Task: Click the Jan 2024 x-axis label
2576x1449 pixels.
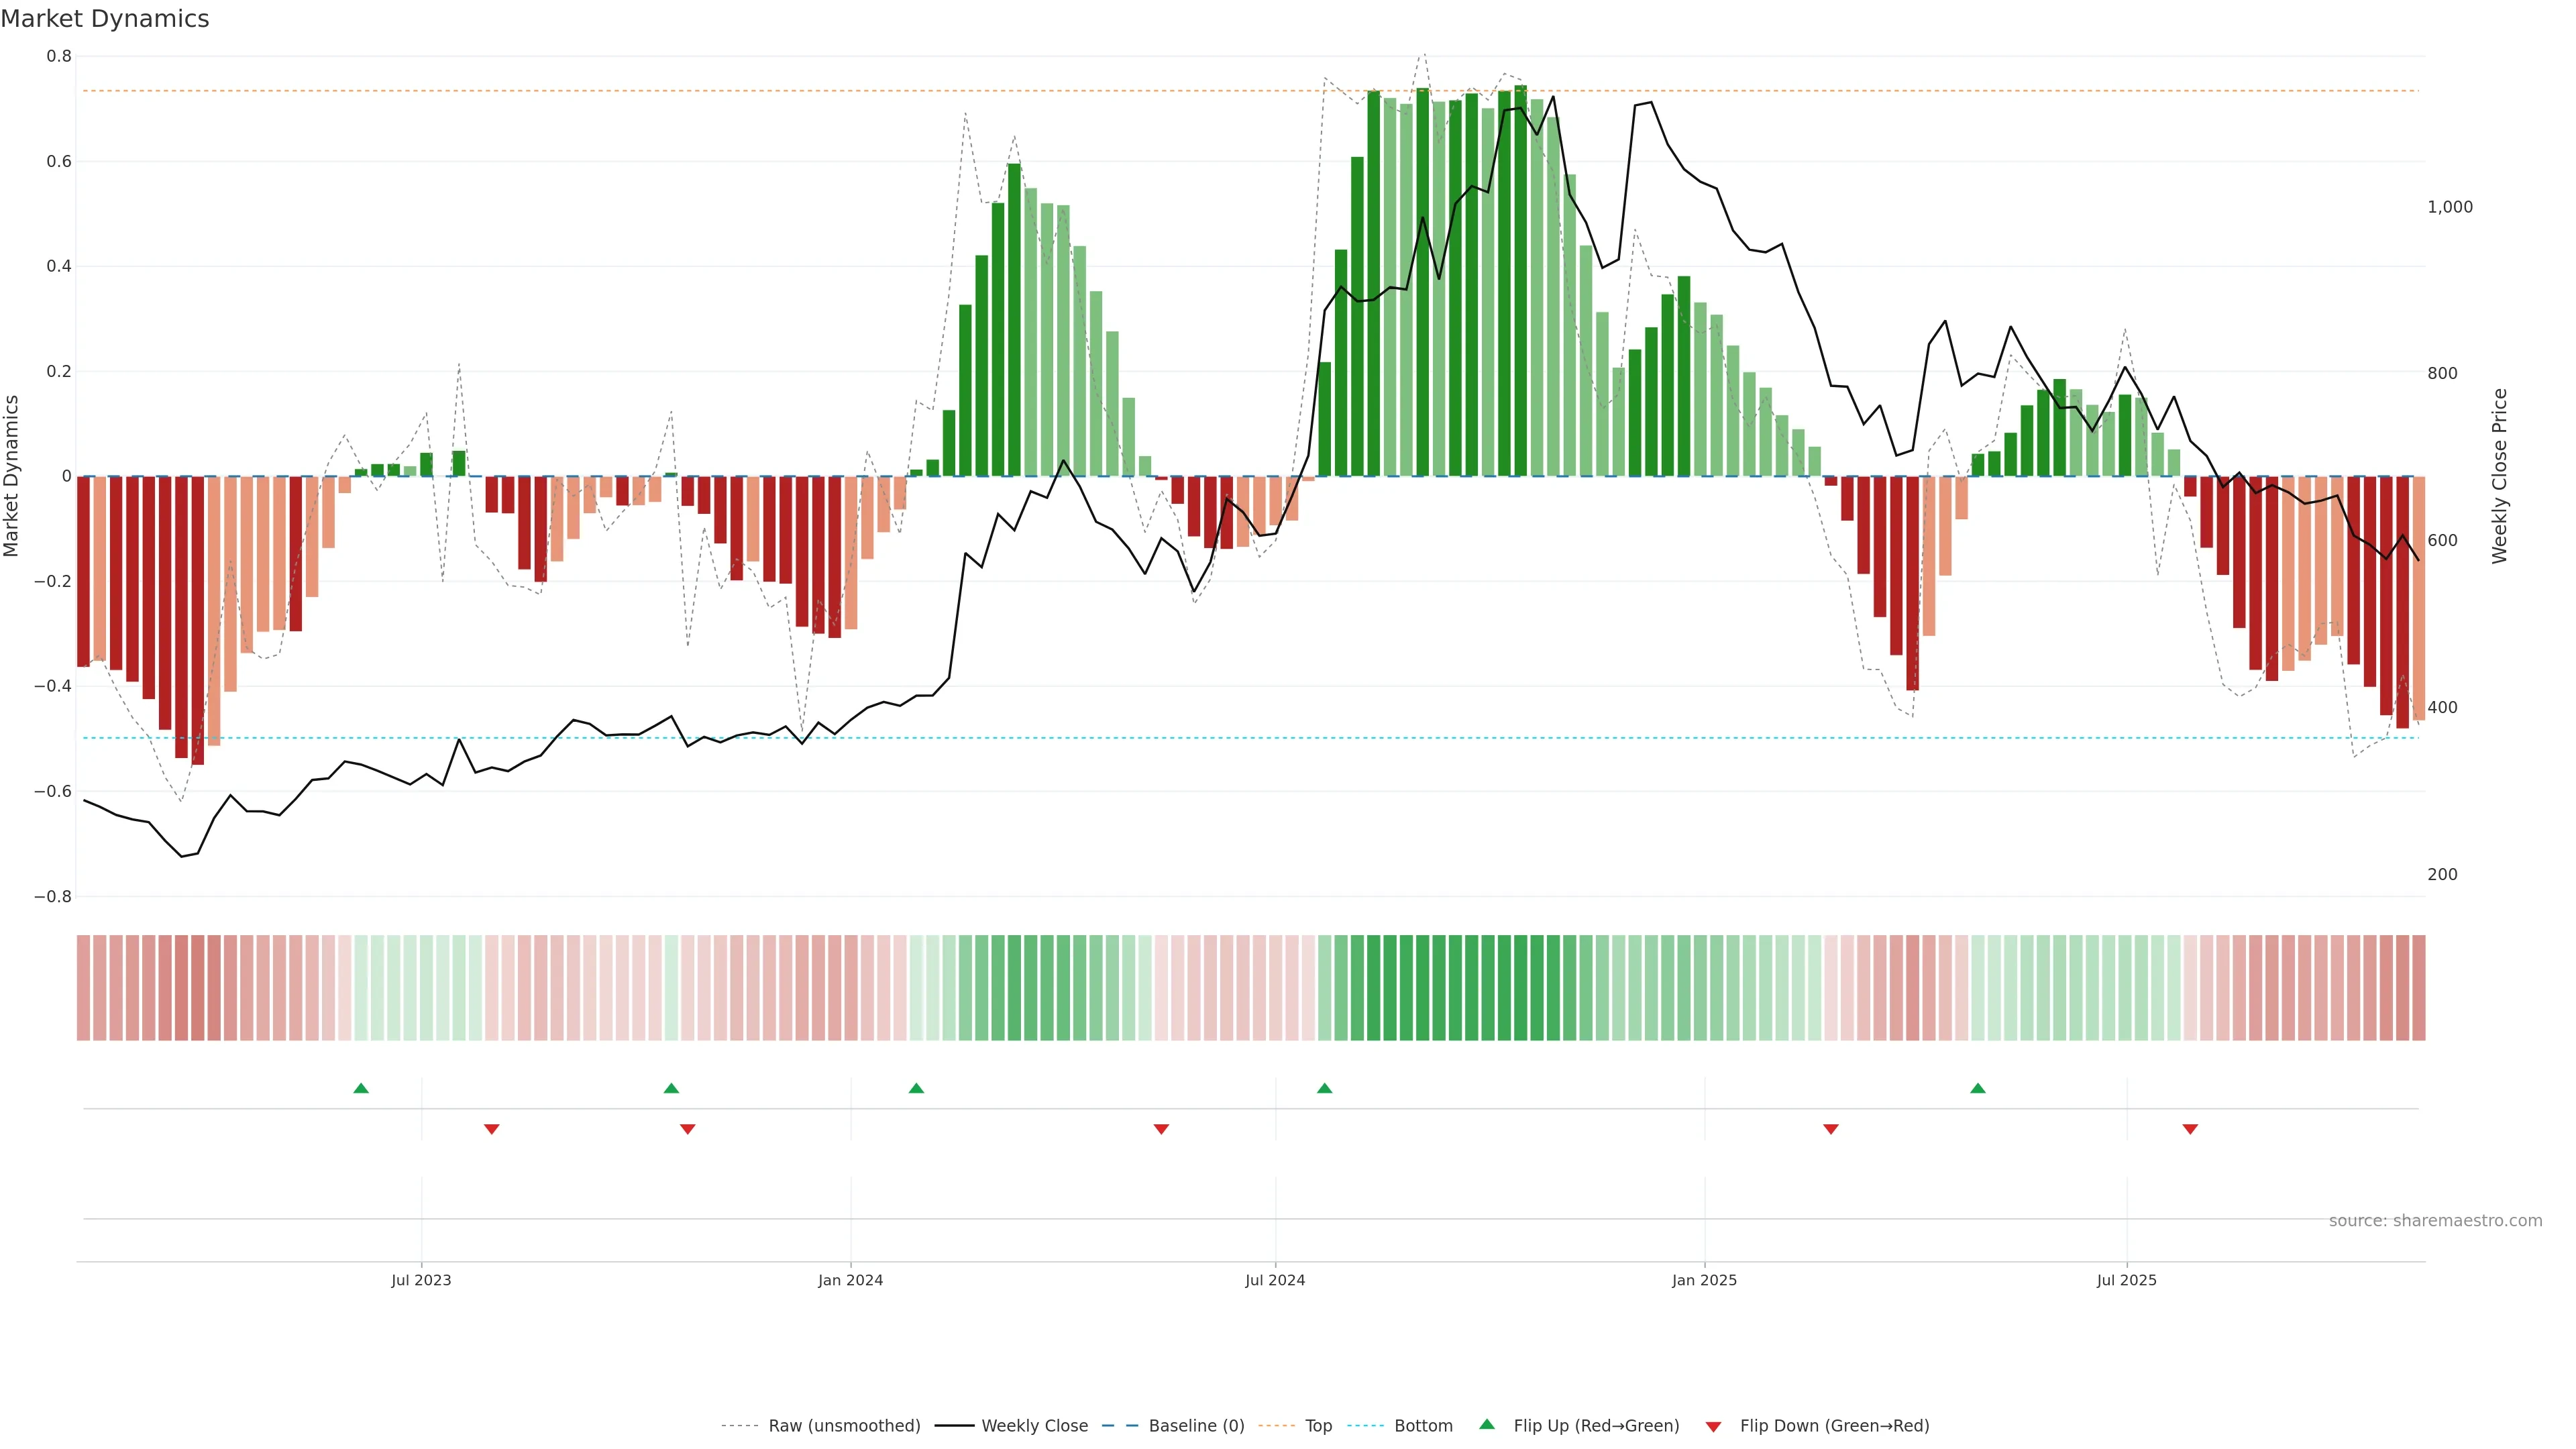Action: pyautogui.click(x=850, y=1280)
